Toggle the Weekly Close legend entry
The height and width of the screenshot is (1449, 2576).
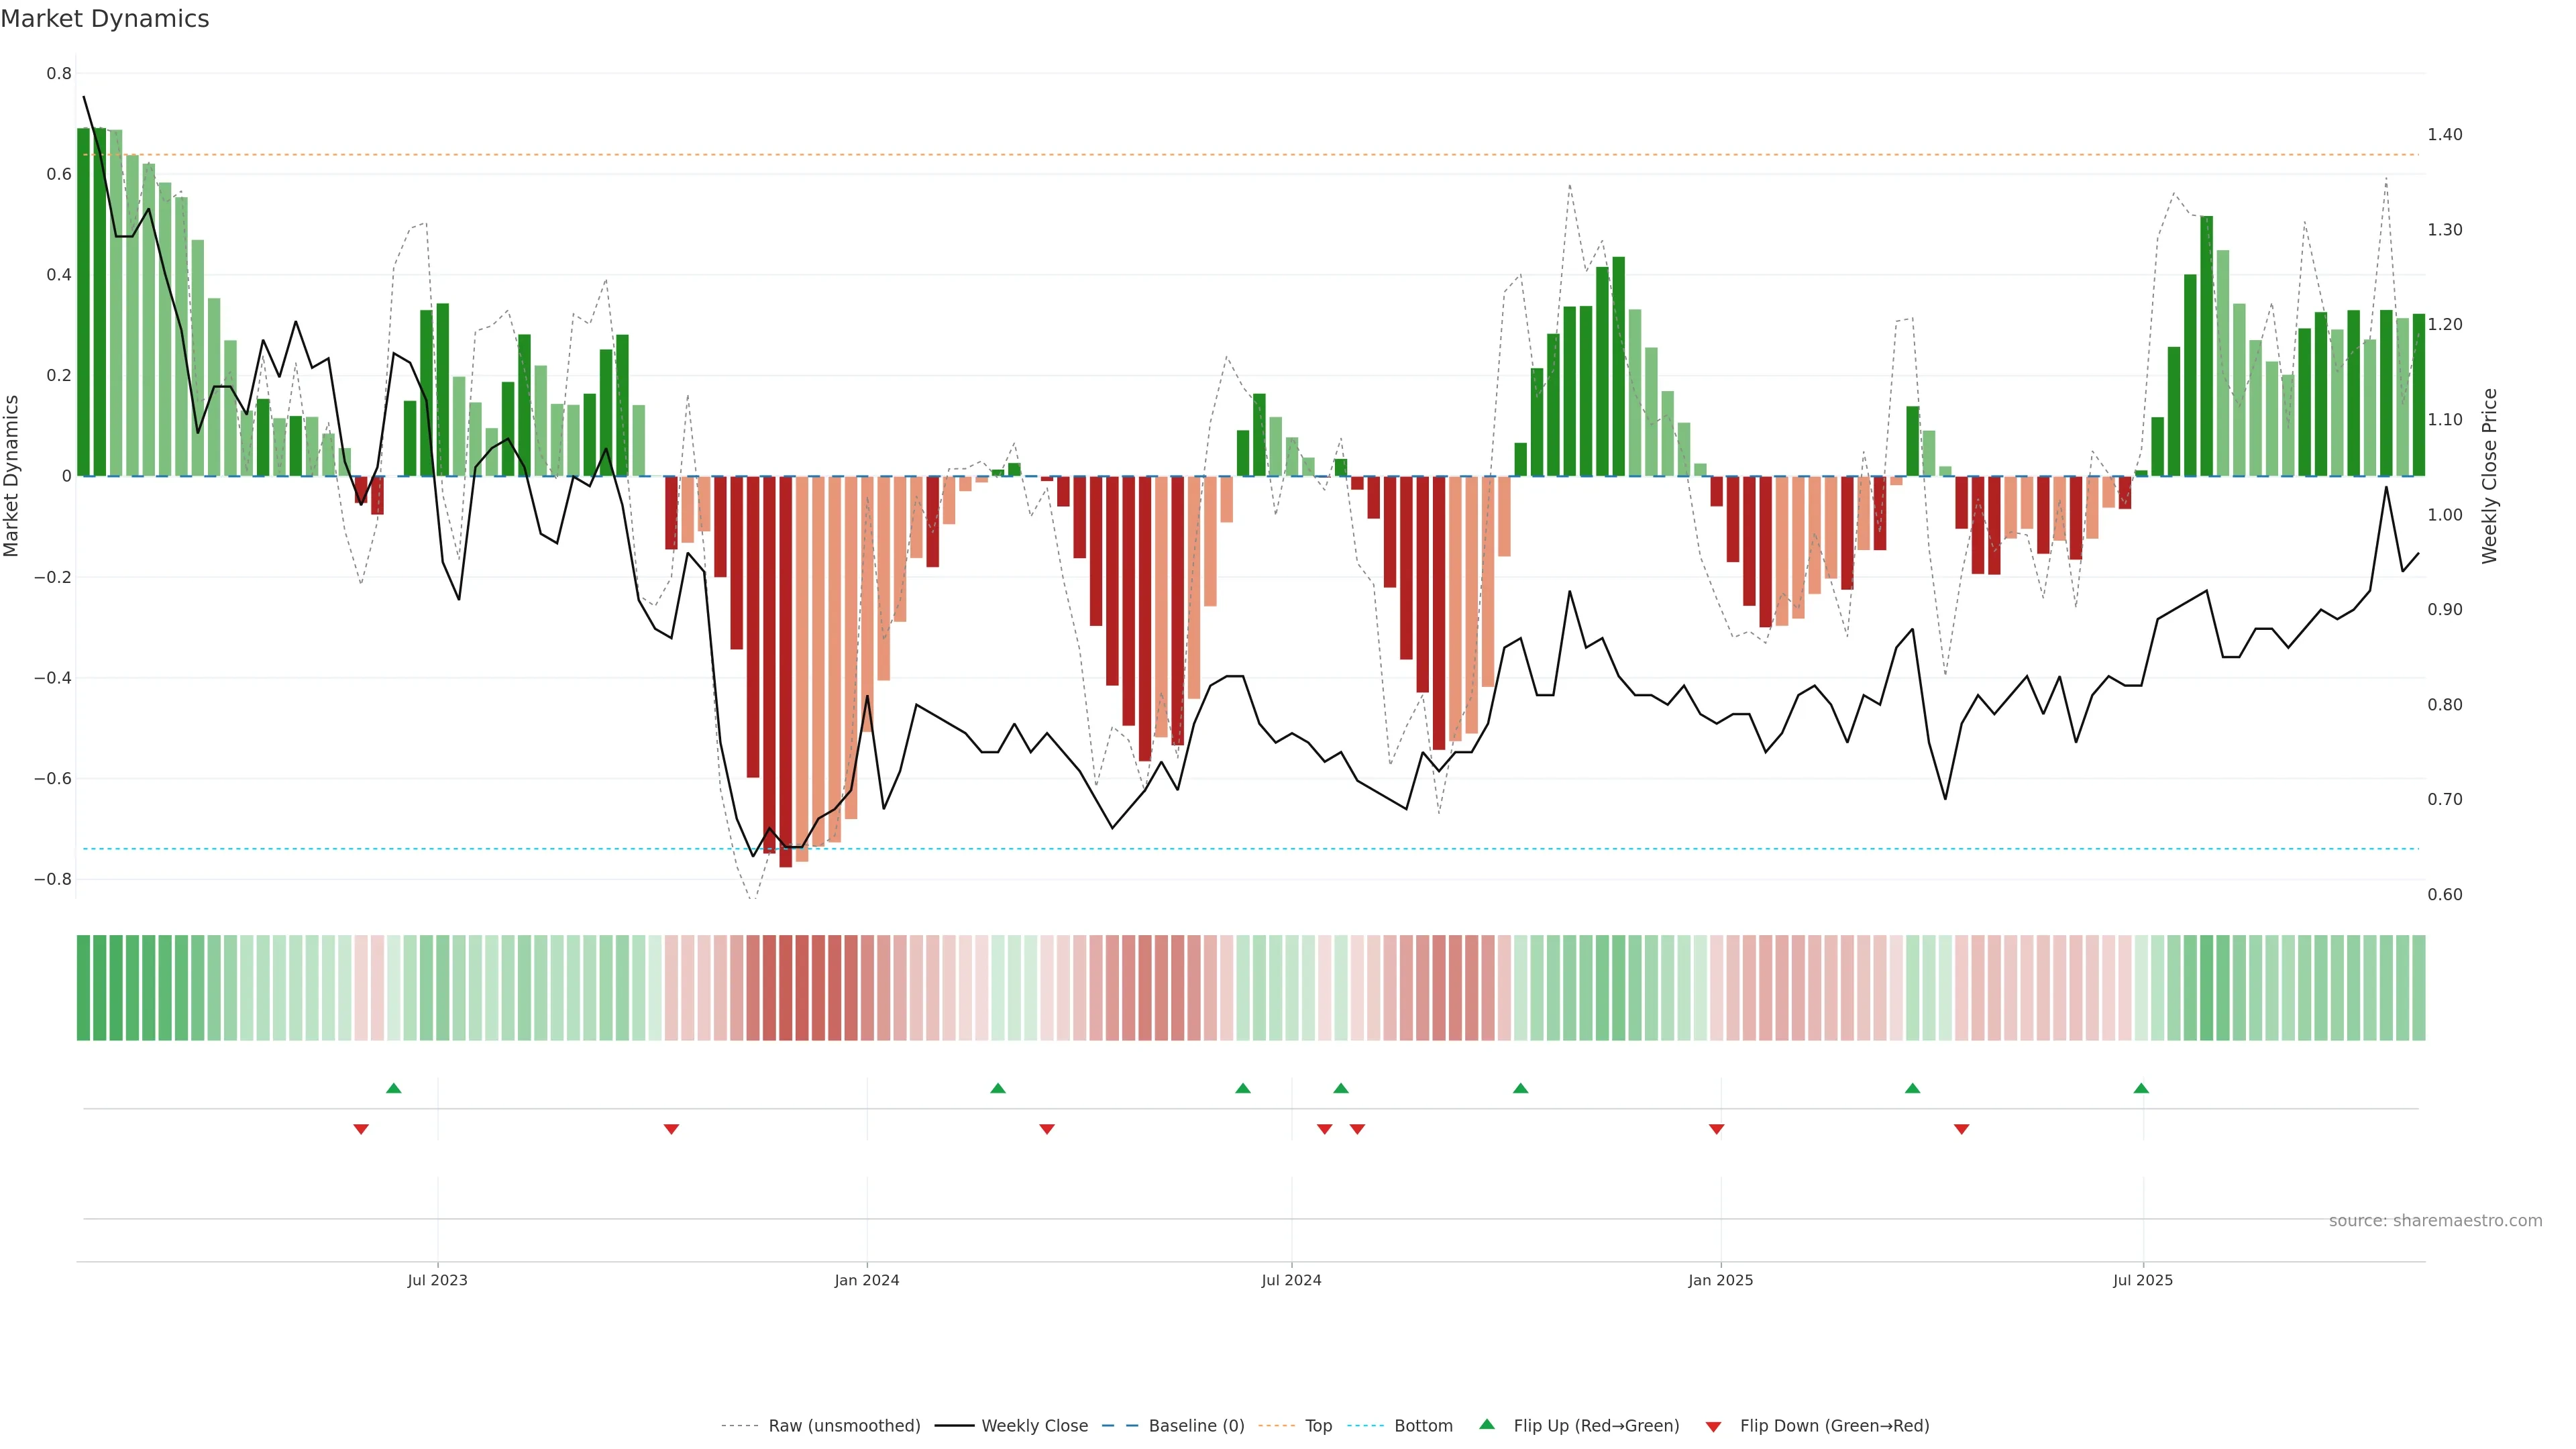coord(1034,1426)
